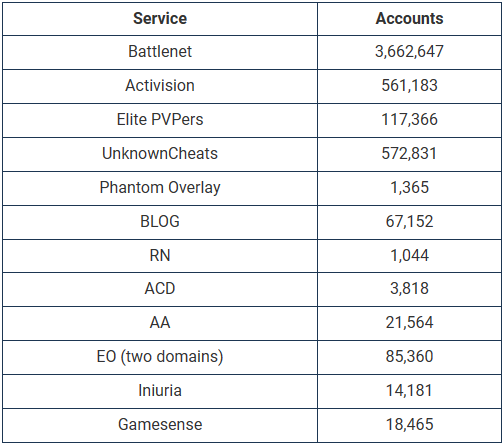This screenshot has width=504, height=446.
Task: Click the 85,360 accounts value
Action: click(409, 356)
